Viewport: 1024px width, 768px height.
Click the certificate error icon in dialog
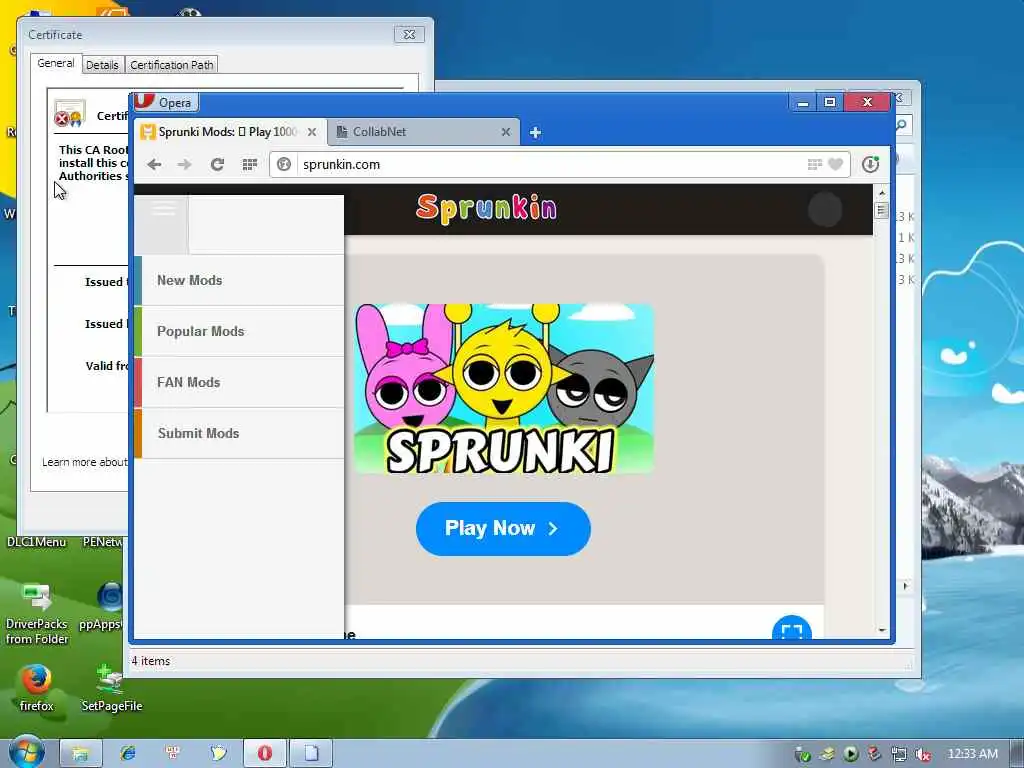coord(69,114)
